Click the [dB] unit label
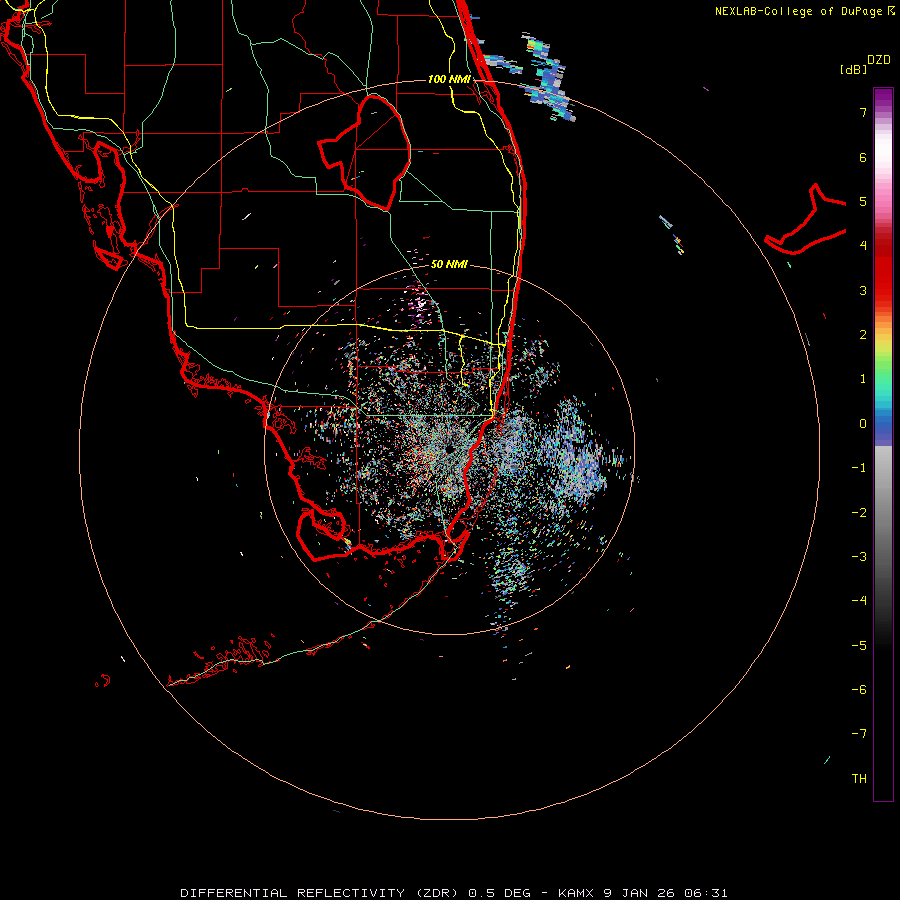 [853, 69]
